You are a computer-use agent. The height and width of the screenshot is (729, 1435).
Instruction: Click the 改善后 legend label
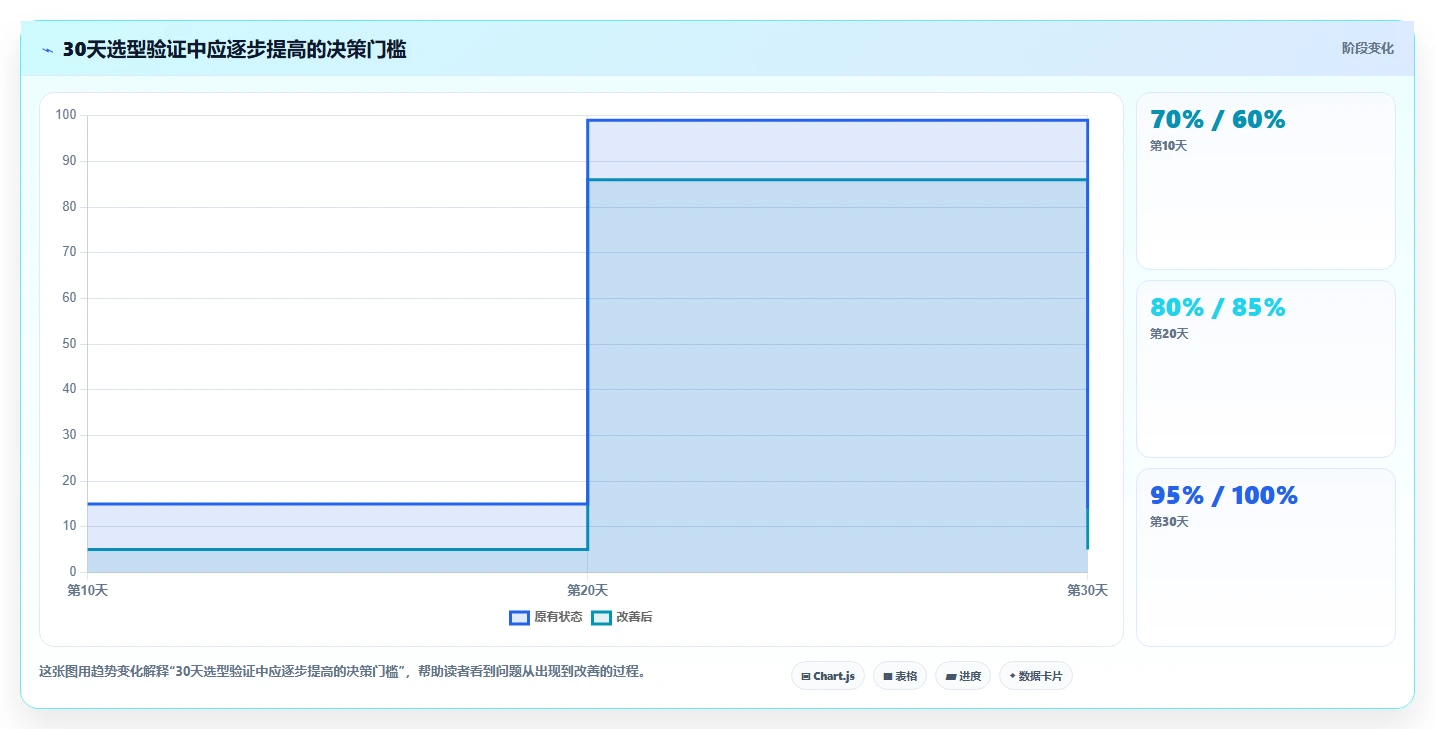click(x=634, y=618)
